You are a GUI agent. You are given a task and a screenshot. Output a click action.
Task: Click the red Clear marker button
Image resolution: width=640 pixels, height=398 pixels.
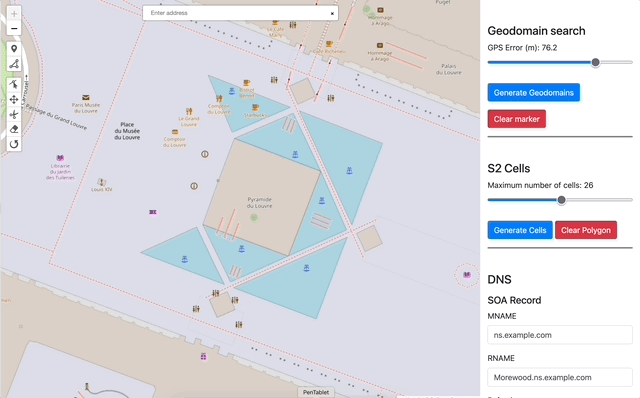pos(516,119)
